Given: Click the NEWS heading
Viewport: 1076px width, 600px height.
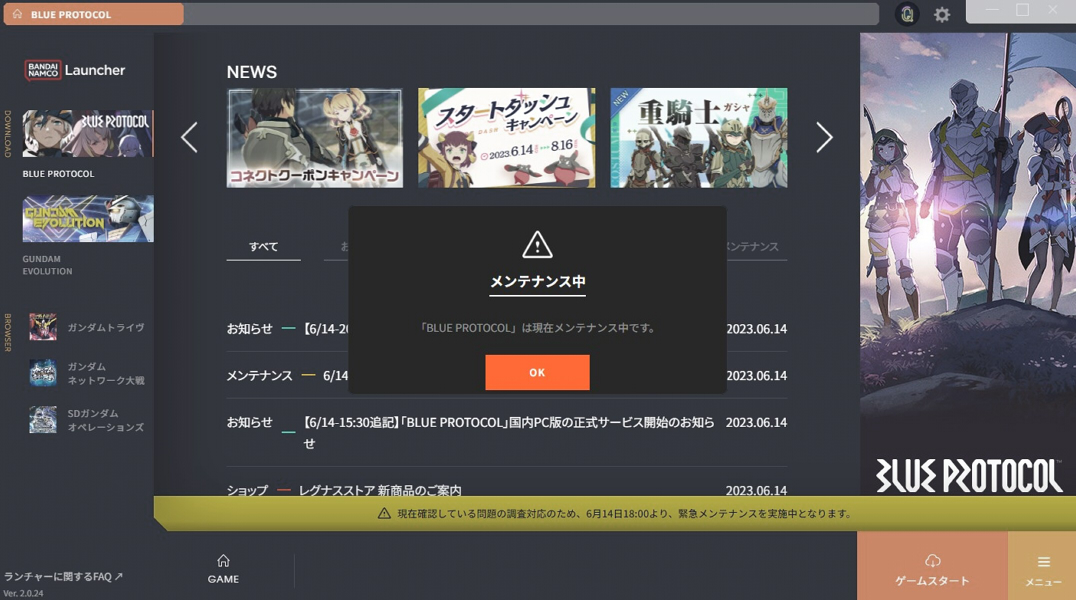Looking at the screenshot, I should (252, 72).
